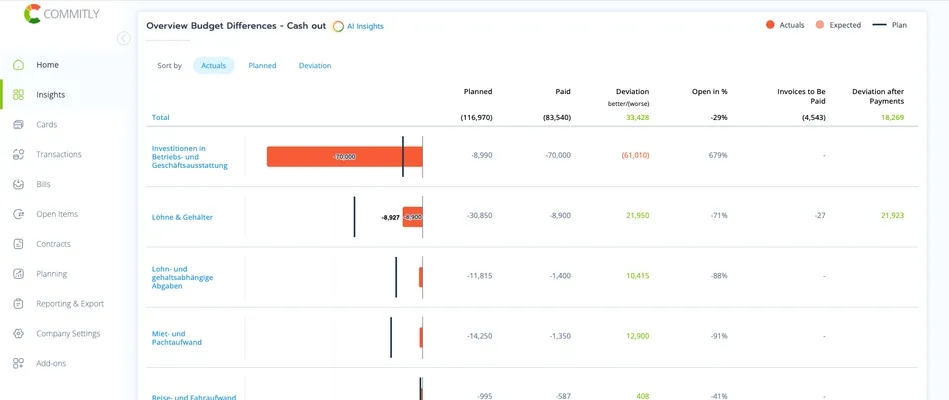Click the deviation value 21,950

click(638, 215)
